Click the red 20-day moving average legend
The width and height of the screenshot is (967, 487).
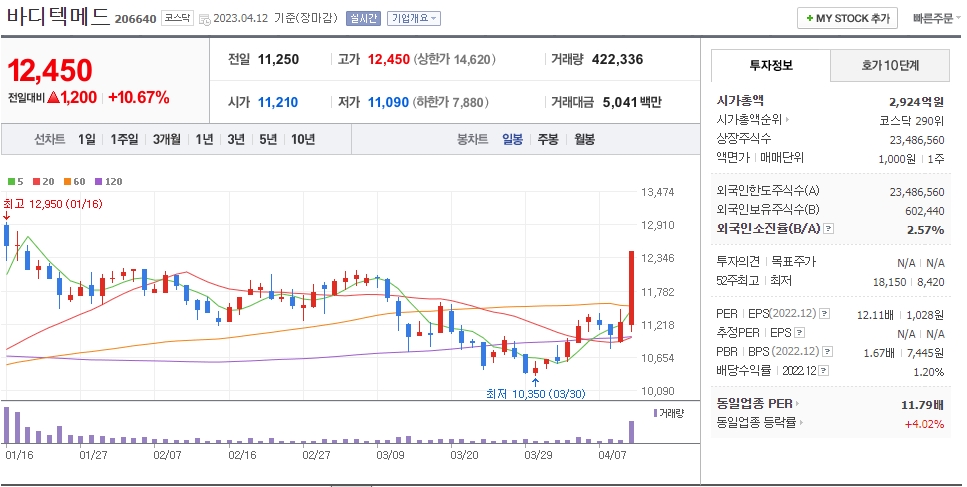coord(43,181)
